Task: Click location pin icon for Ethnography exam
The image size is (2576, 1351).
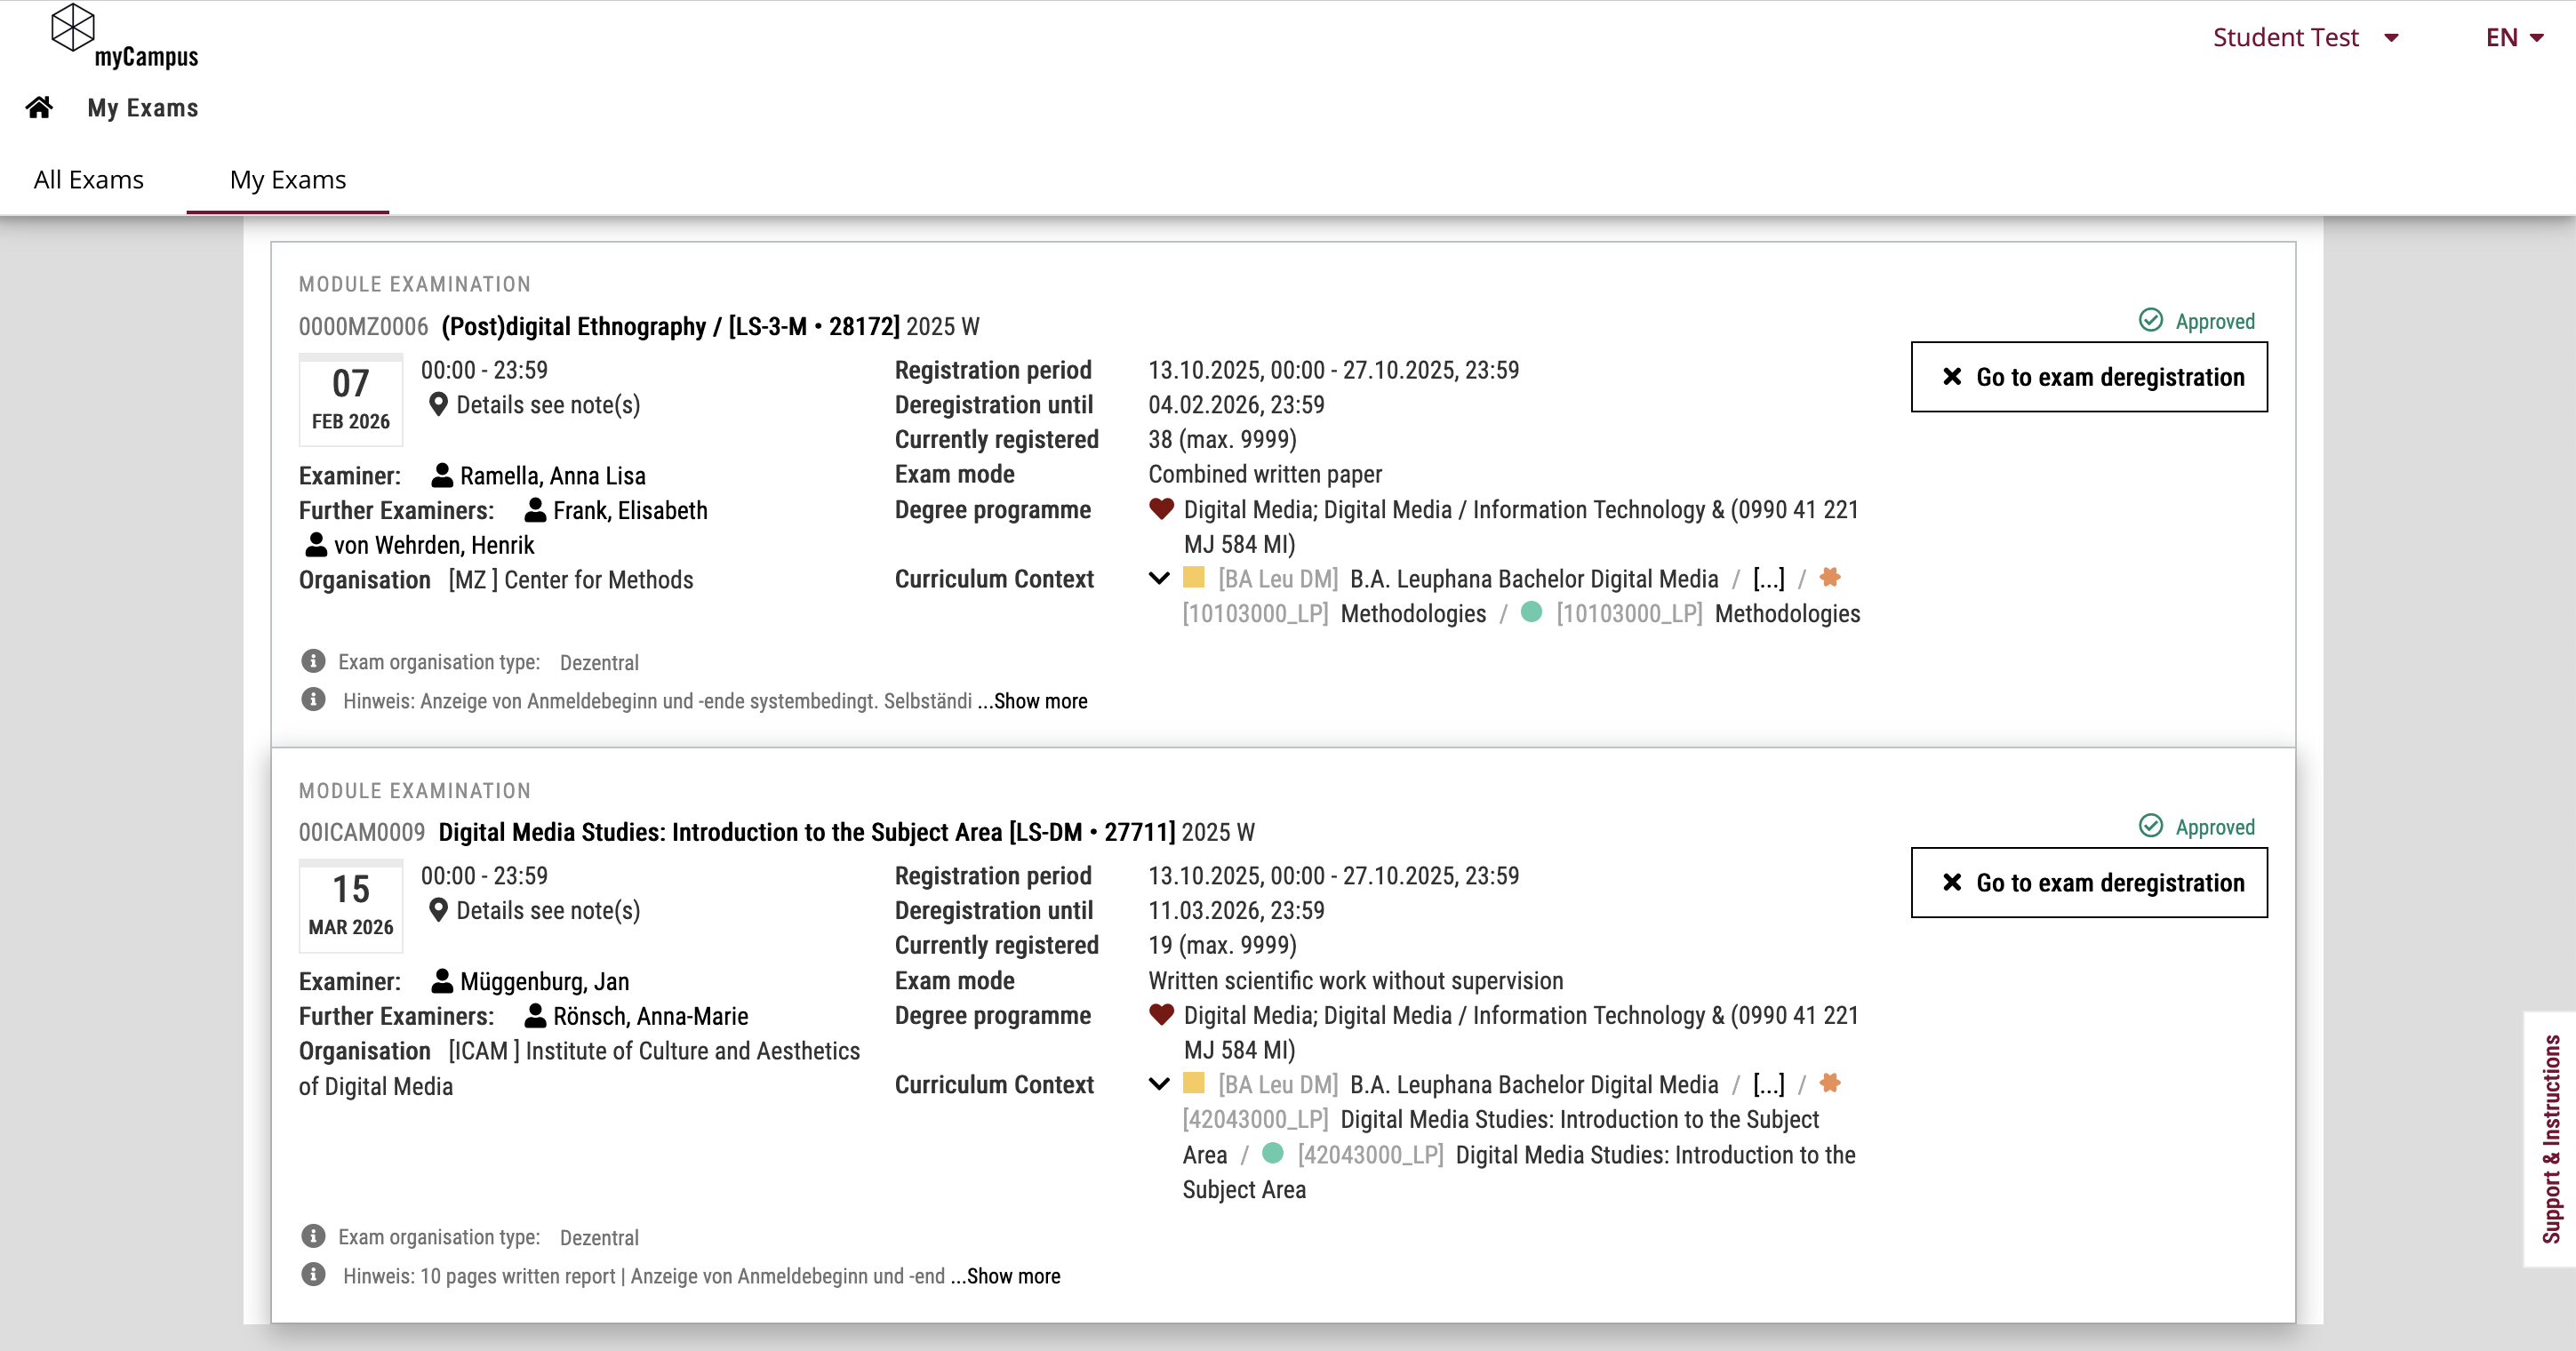Action: [437, 404]
